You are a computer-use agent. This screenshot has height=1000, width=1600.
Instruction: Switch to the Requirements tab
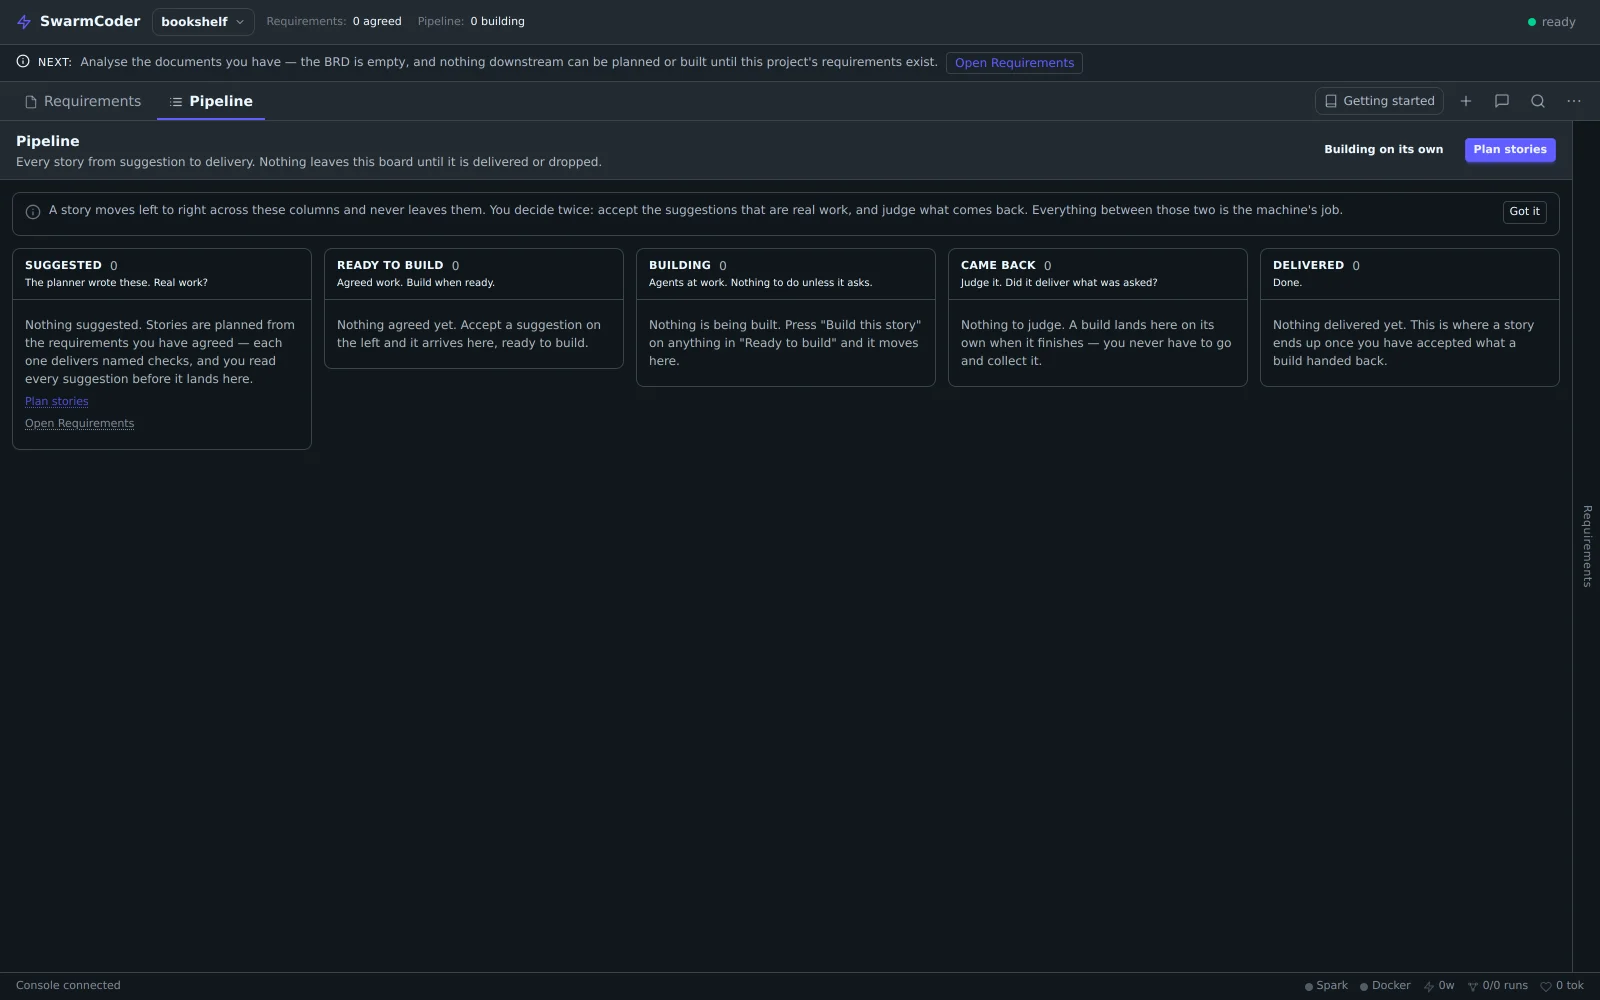(83, 102)
